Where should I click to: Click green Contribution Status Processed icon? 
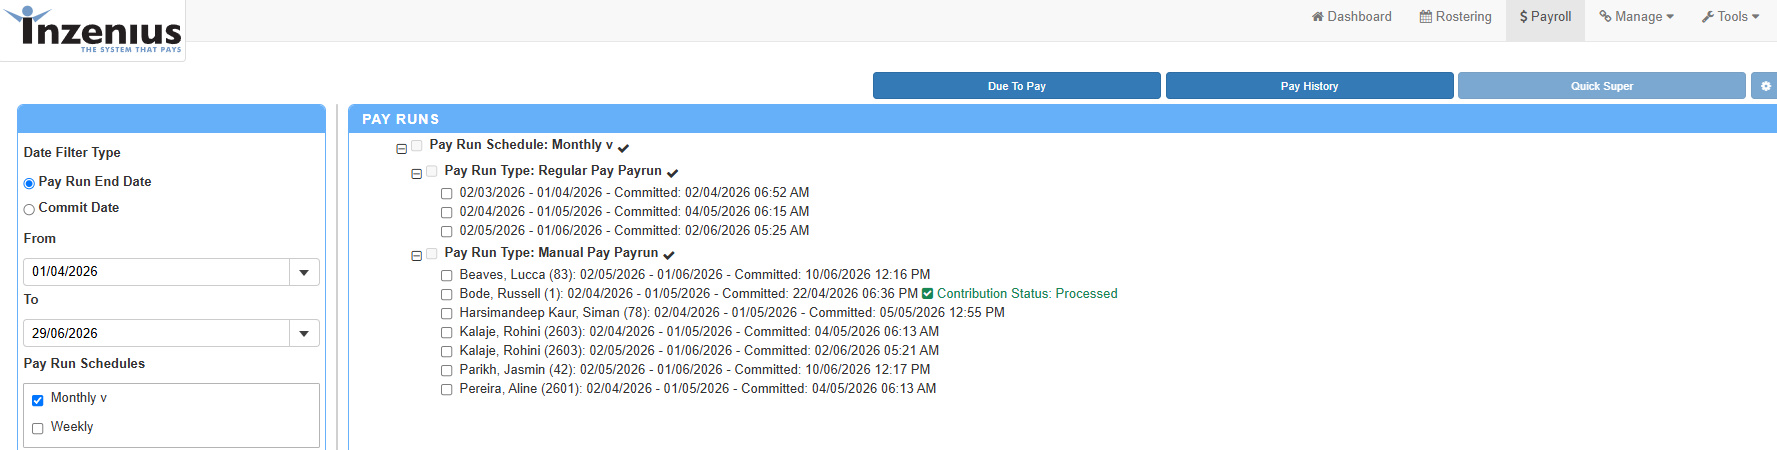[x=927, y=294]
